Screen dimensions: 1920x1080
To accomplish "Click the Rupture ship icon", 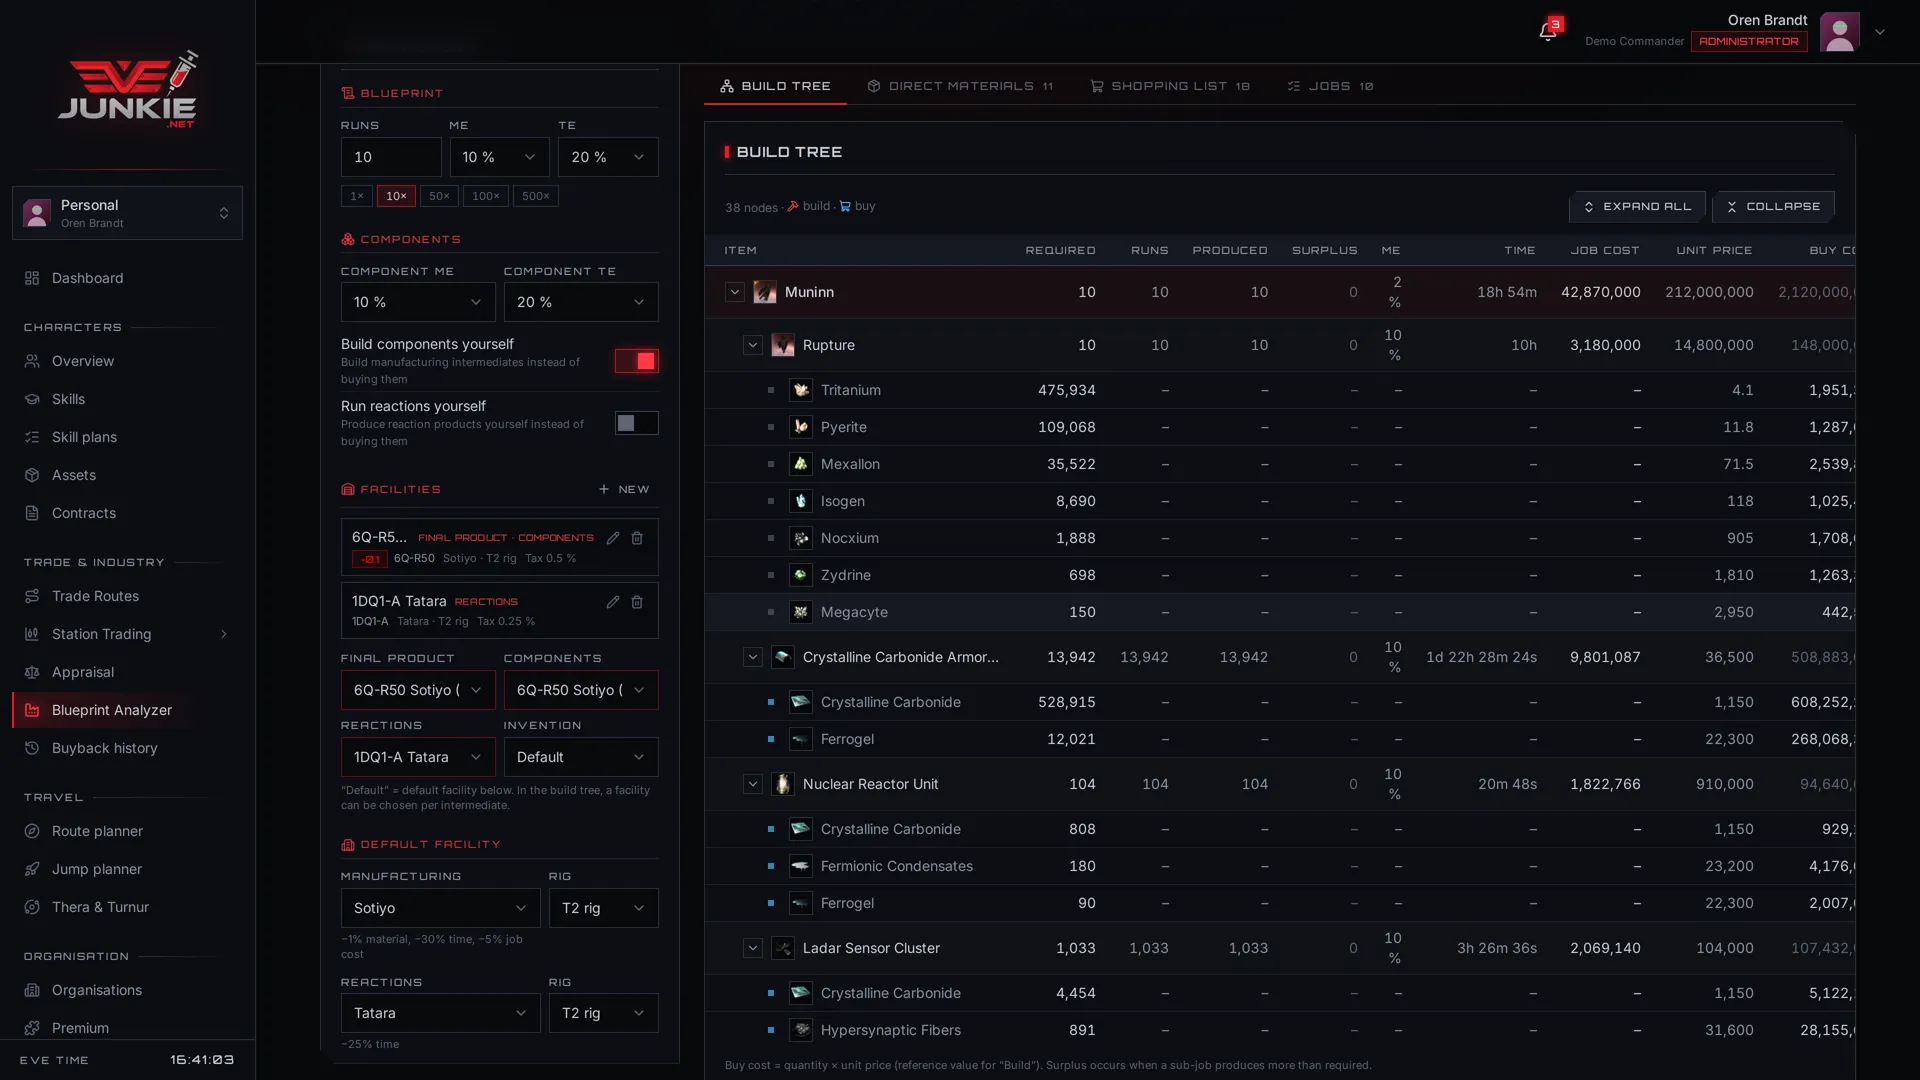I will pos(783,345).
